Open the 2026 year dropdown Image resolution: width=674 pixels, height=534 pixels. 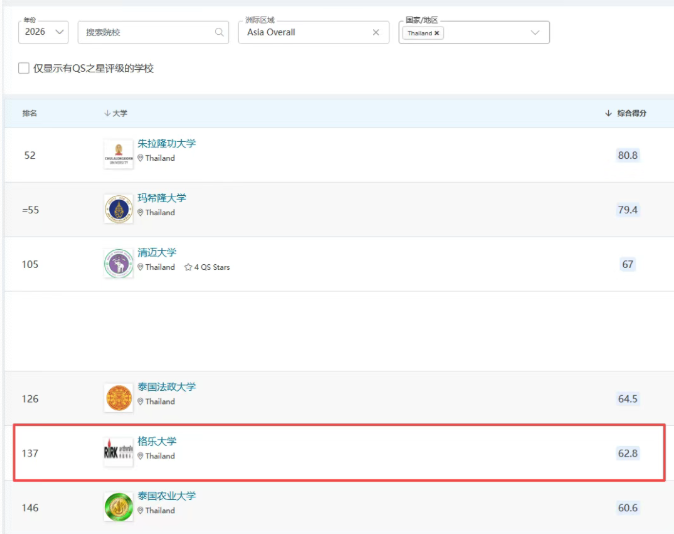tap(43, 32)
